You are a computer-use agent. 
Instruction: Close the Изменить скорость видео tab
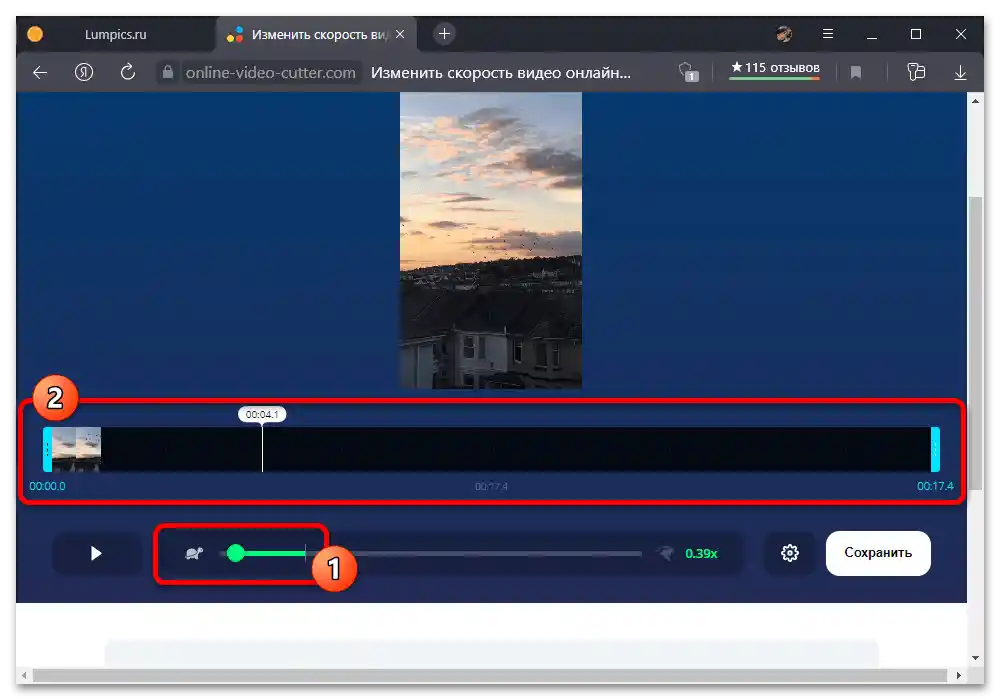pos(400,34)
